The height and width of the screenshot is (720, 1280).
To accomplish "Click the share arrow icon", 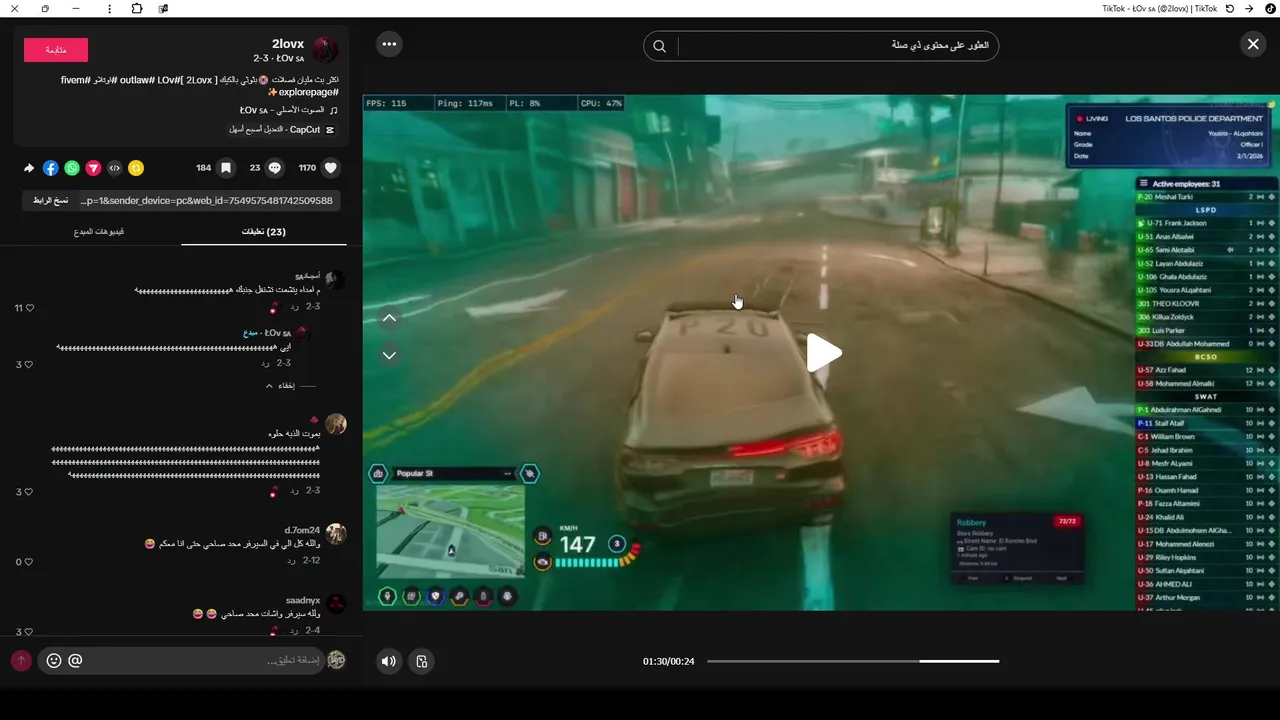I will (29, 168).
